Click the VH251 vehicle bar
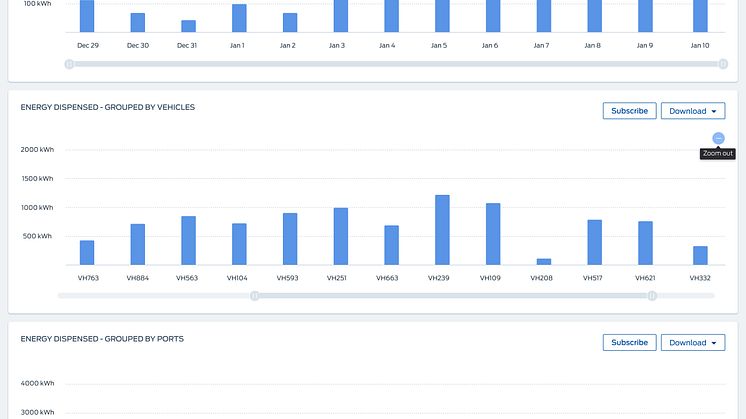 coord(341,236)
